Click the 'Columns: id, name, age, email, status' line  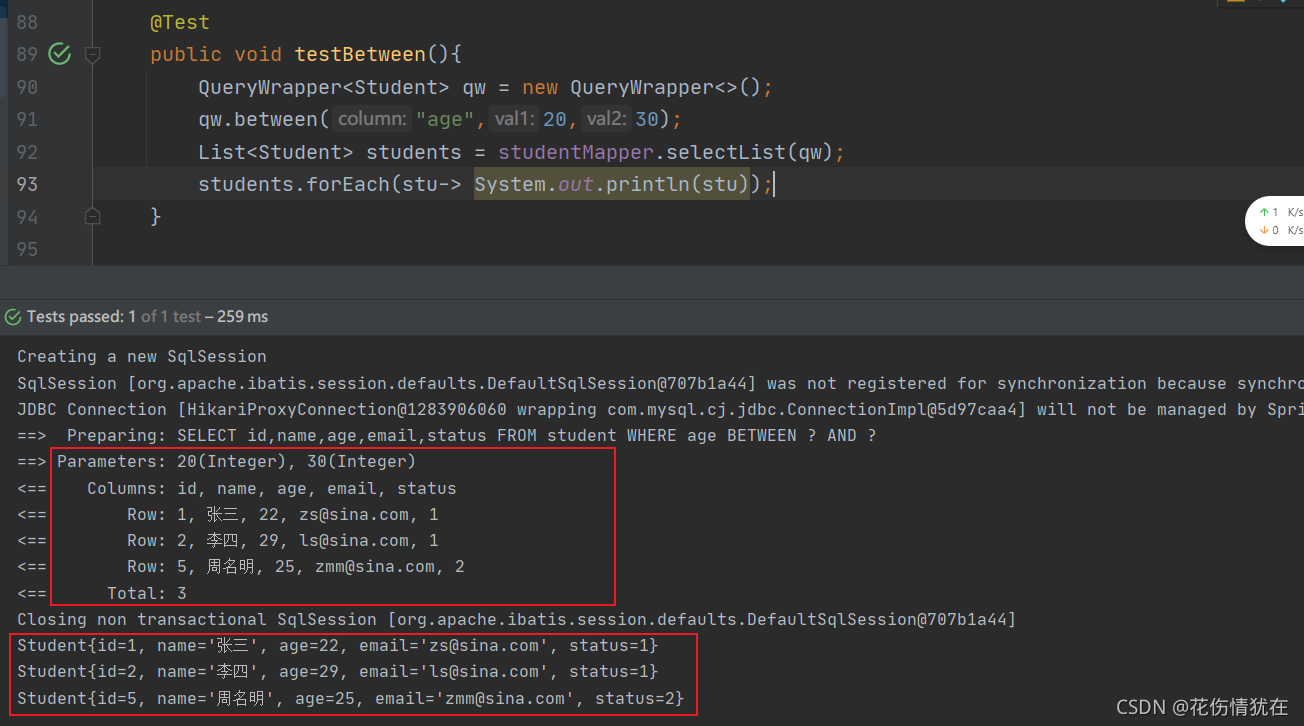(237, 489)
